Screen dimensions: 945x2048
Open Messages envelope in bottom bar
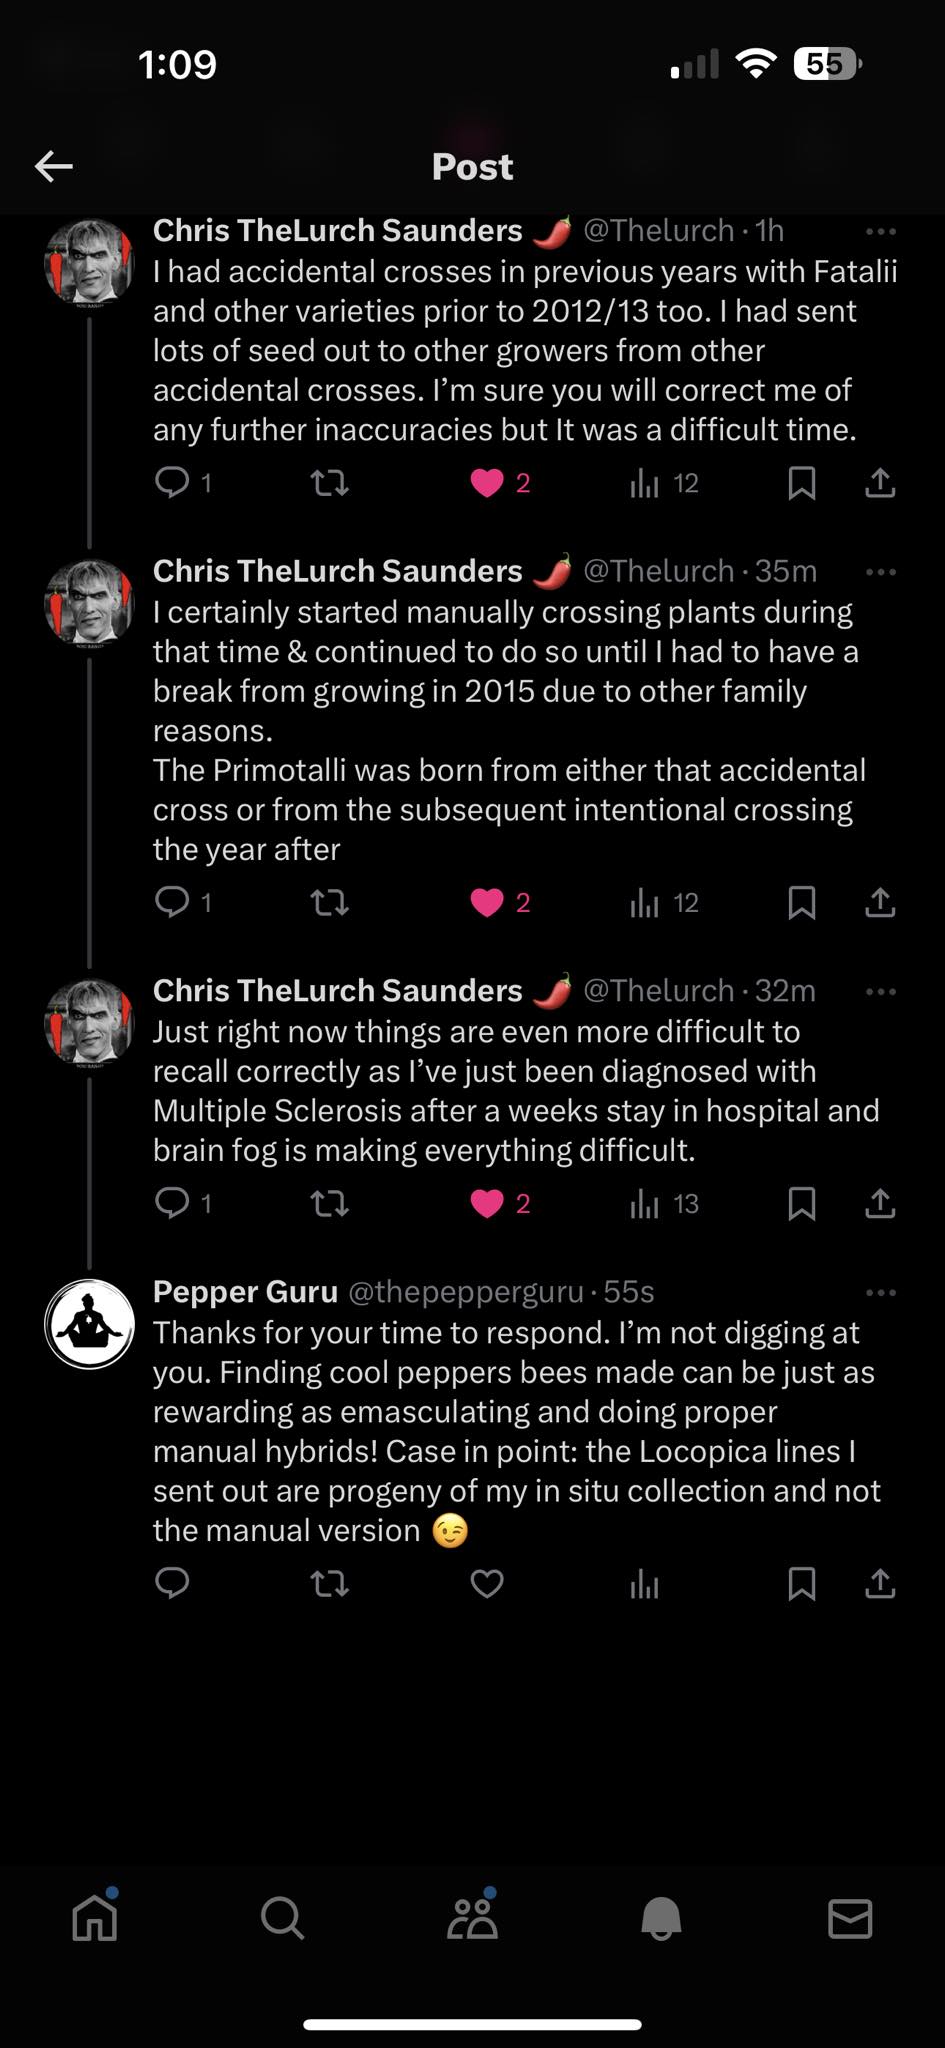click(850, 1918)
